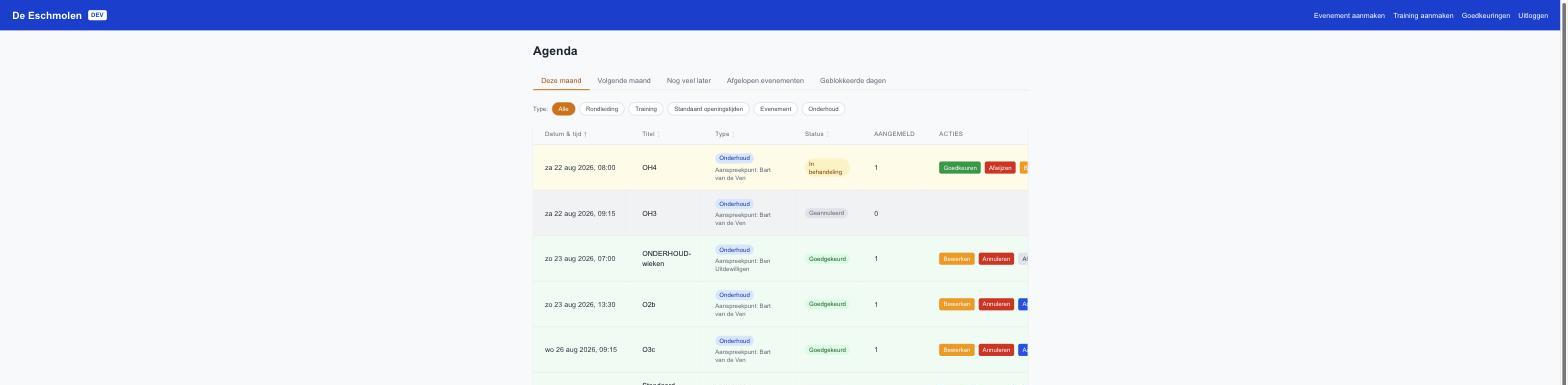Click date zo 23 aug 2026, 13:30
This screenshot has width=1568, height=385.
click(x=580, y=304)
